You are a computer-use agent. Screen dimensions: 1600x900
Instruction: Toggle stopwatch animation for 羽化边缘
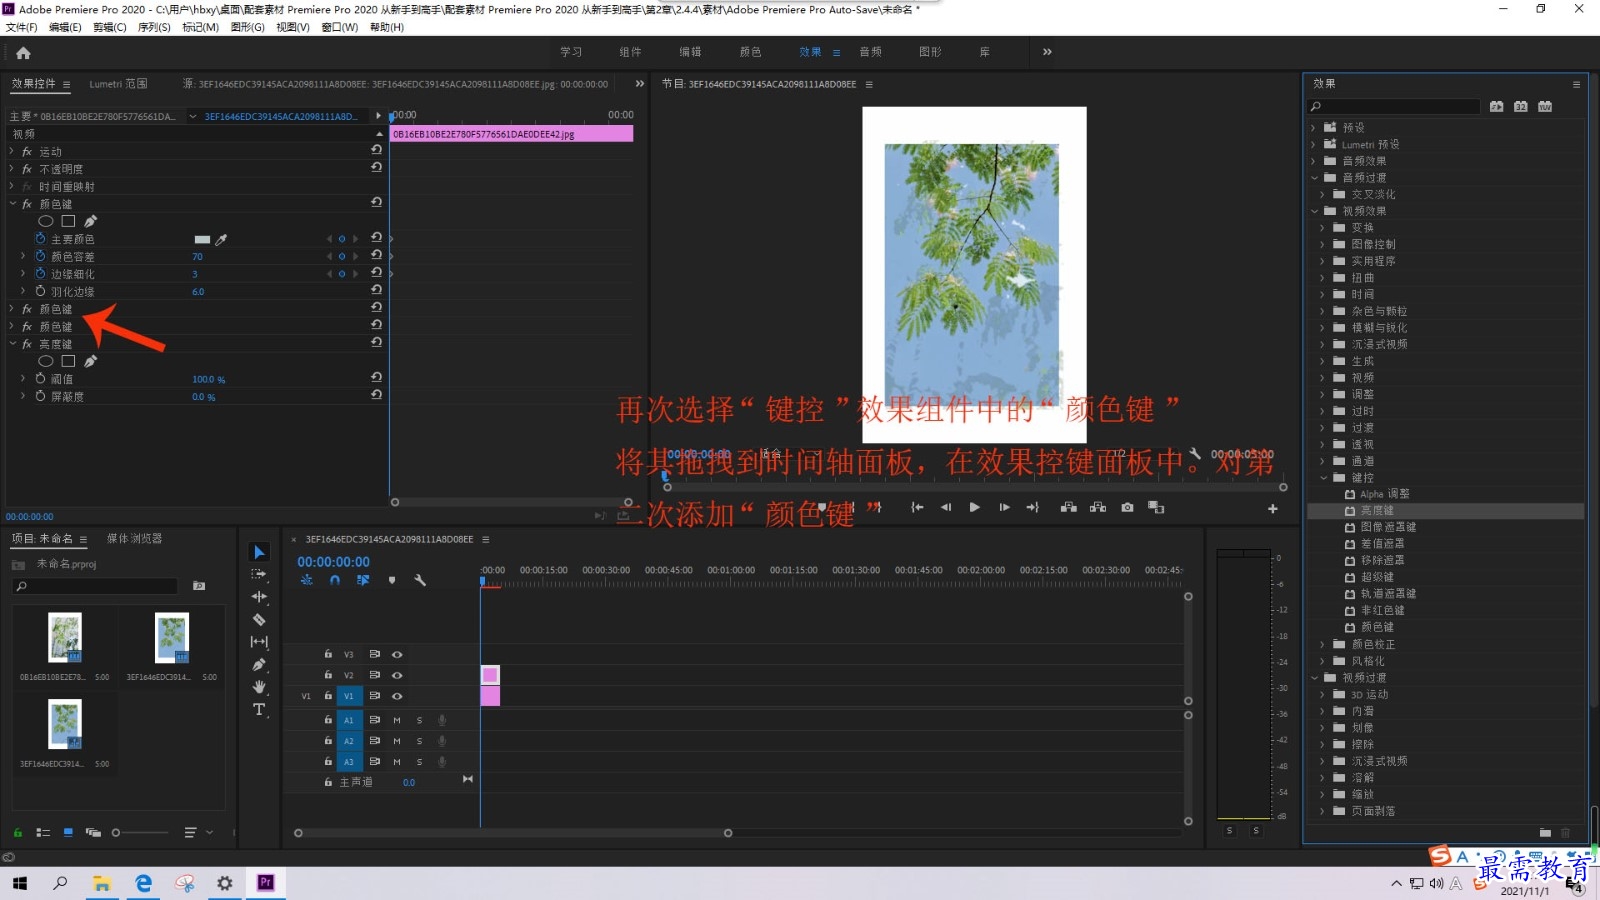point(41,291)
